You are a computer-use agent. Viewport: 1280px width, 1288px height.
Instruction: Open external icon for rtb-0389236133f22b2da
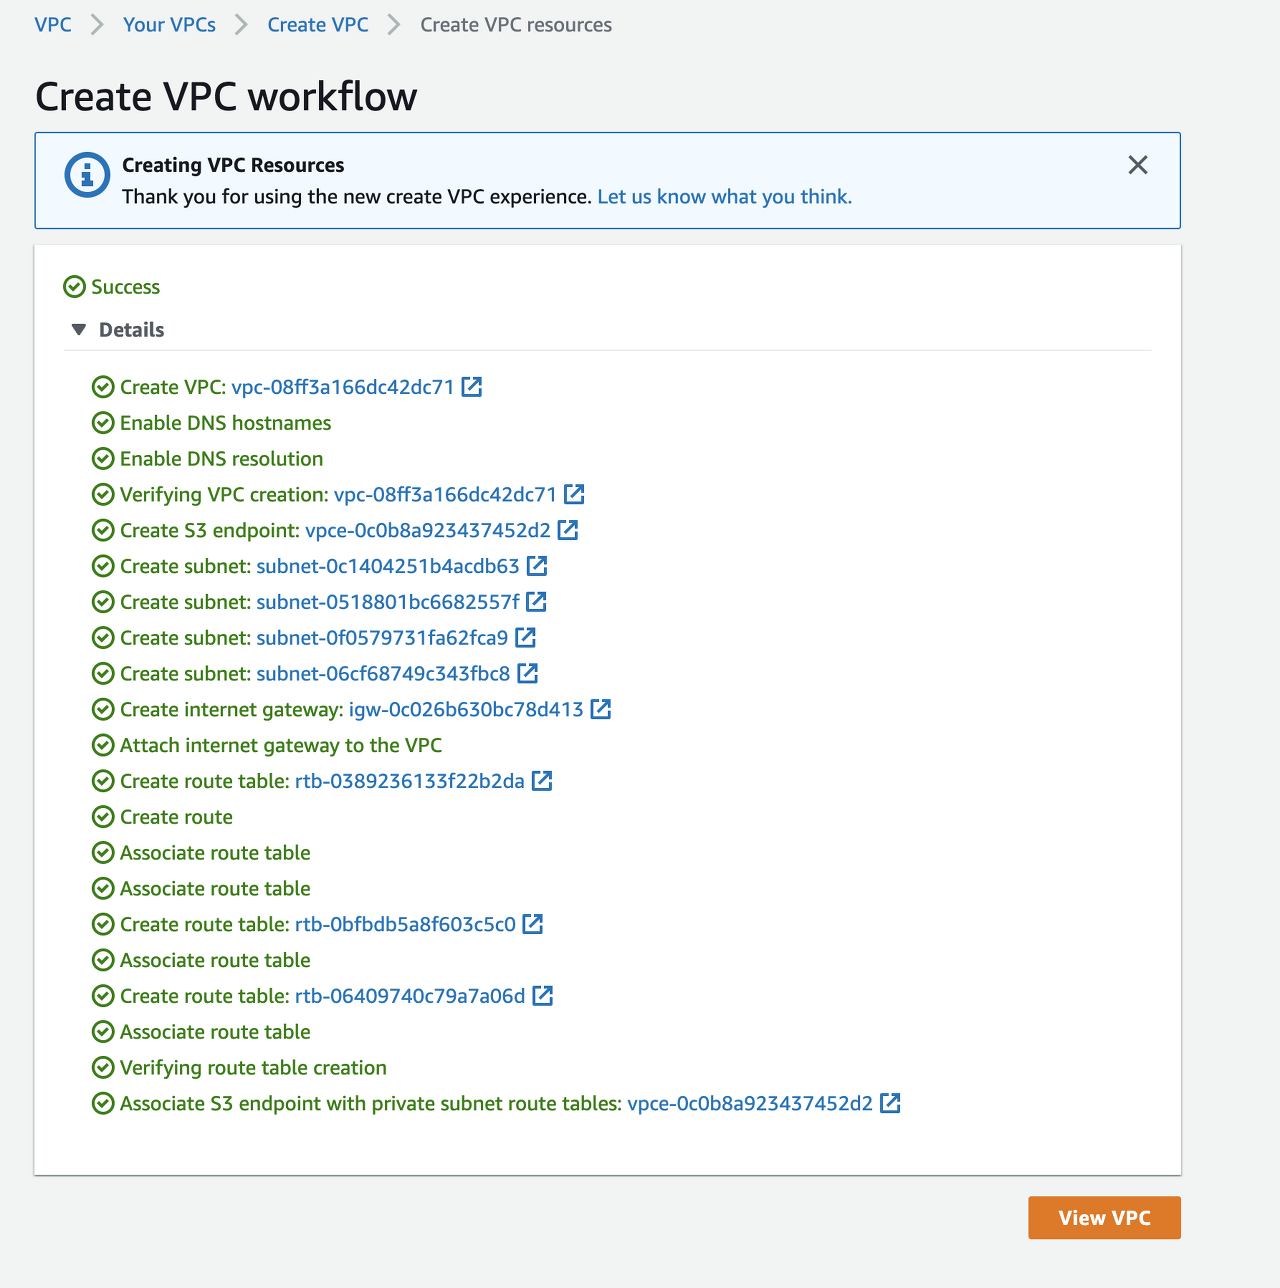(541, 781)
